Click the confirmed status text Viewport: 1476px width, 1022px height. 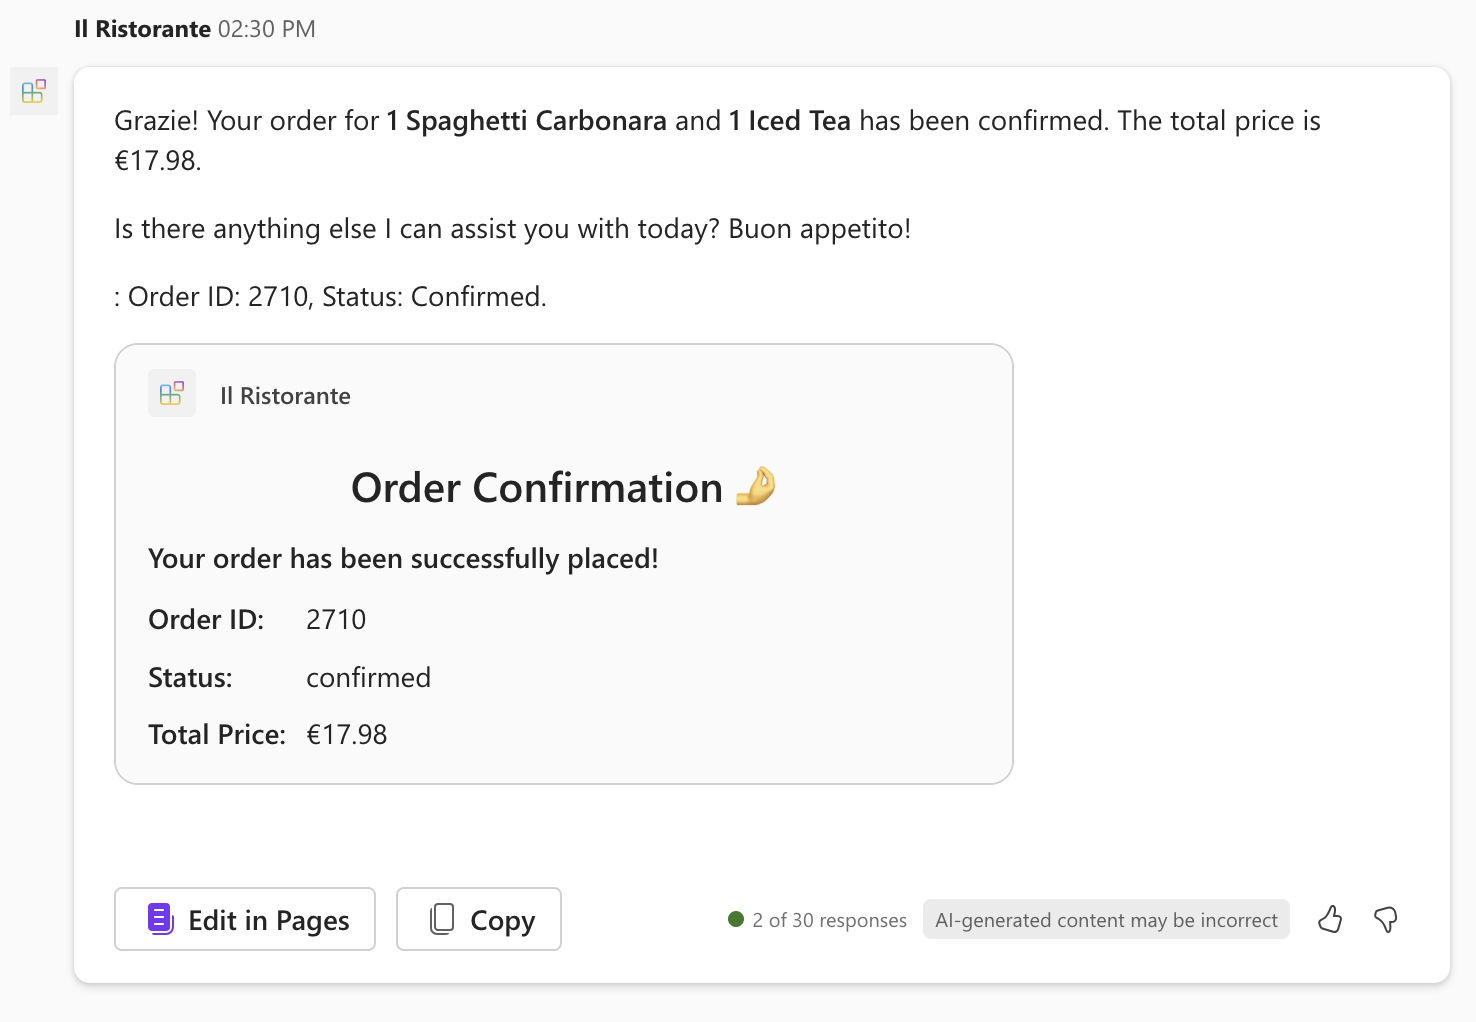pyautogui.click(x=368, y=677)
